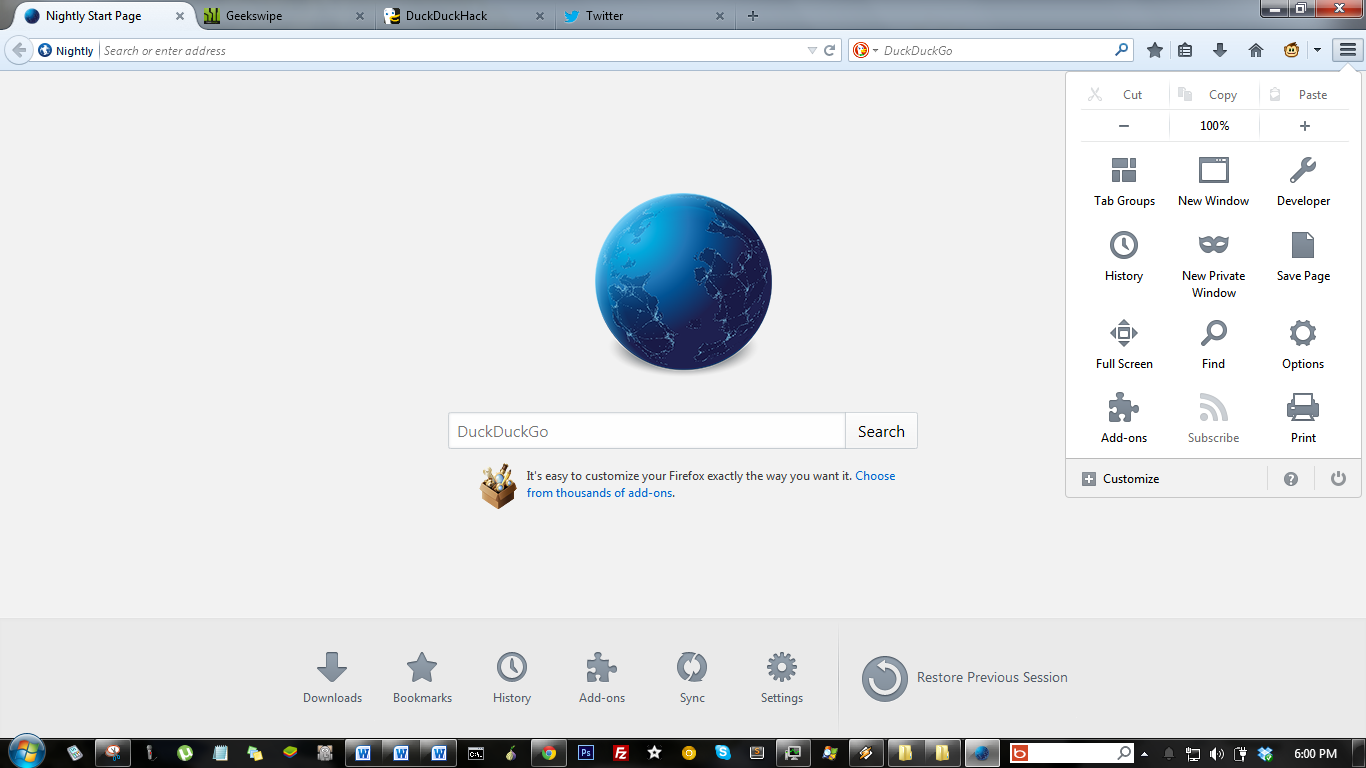Click the taskbar clock showing 6:00 PM
Screen dimensions: 1366x768
point(1315,753)
